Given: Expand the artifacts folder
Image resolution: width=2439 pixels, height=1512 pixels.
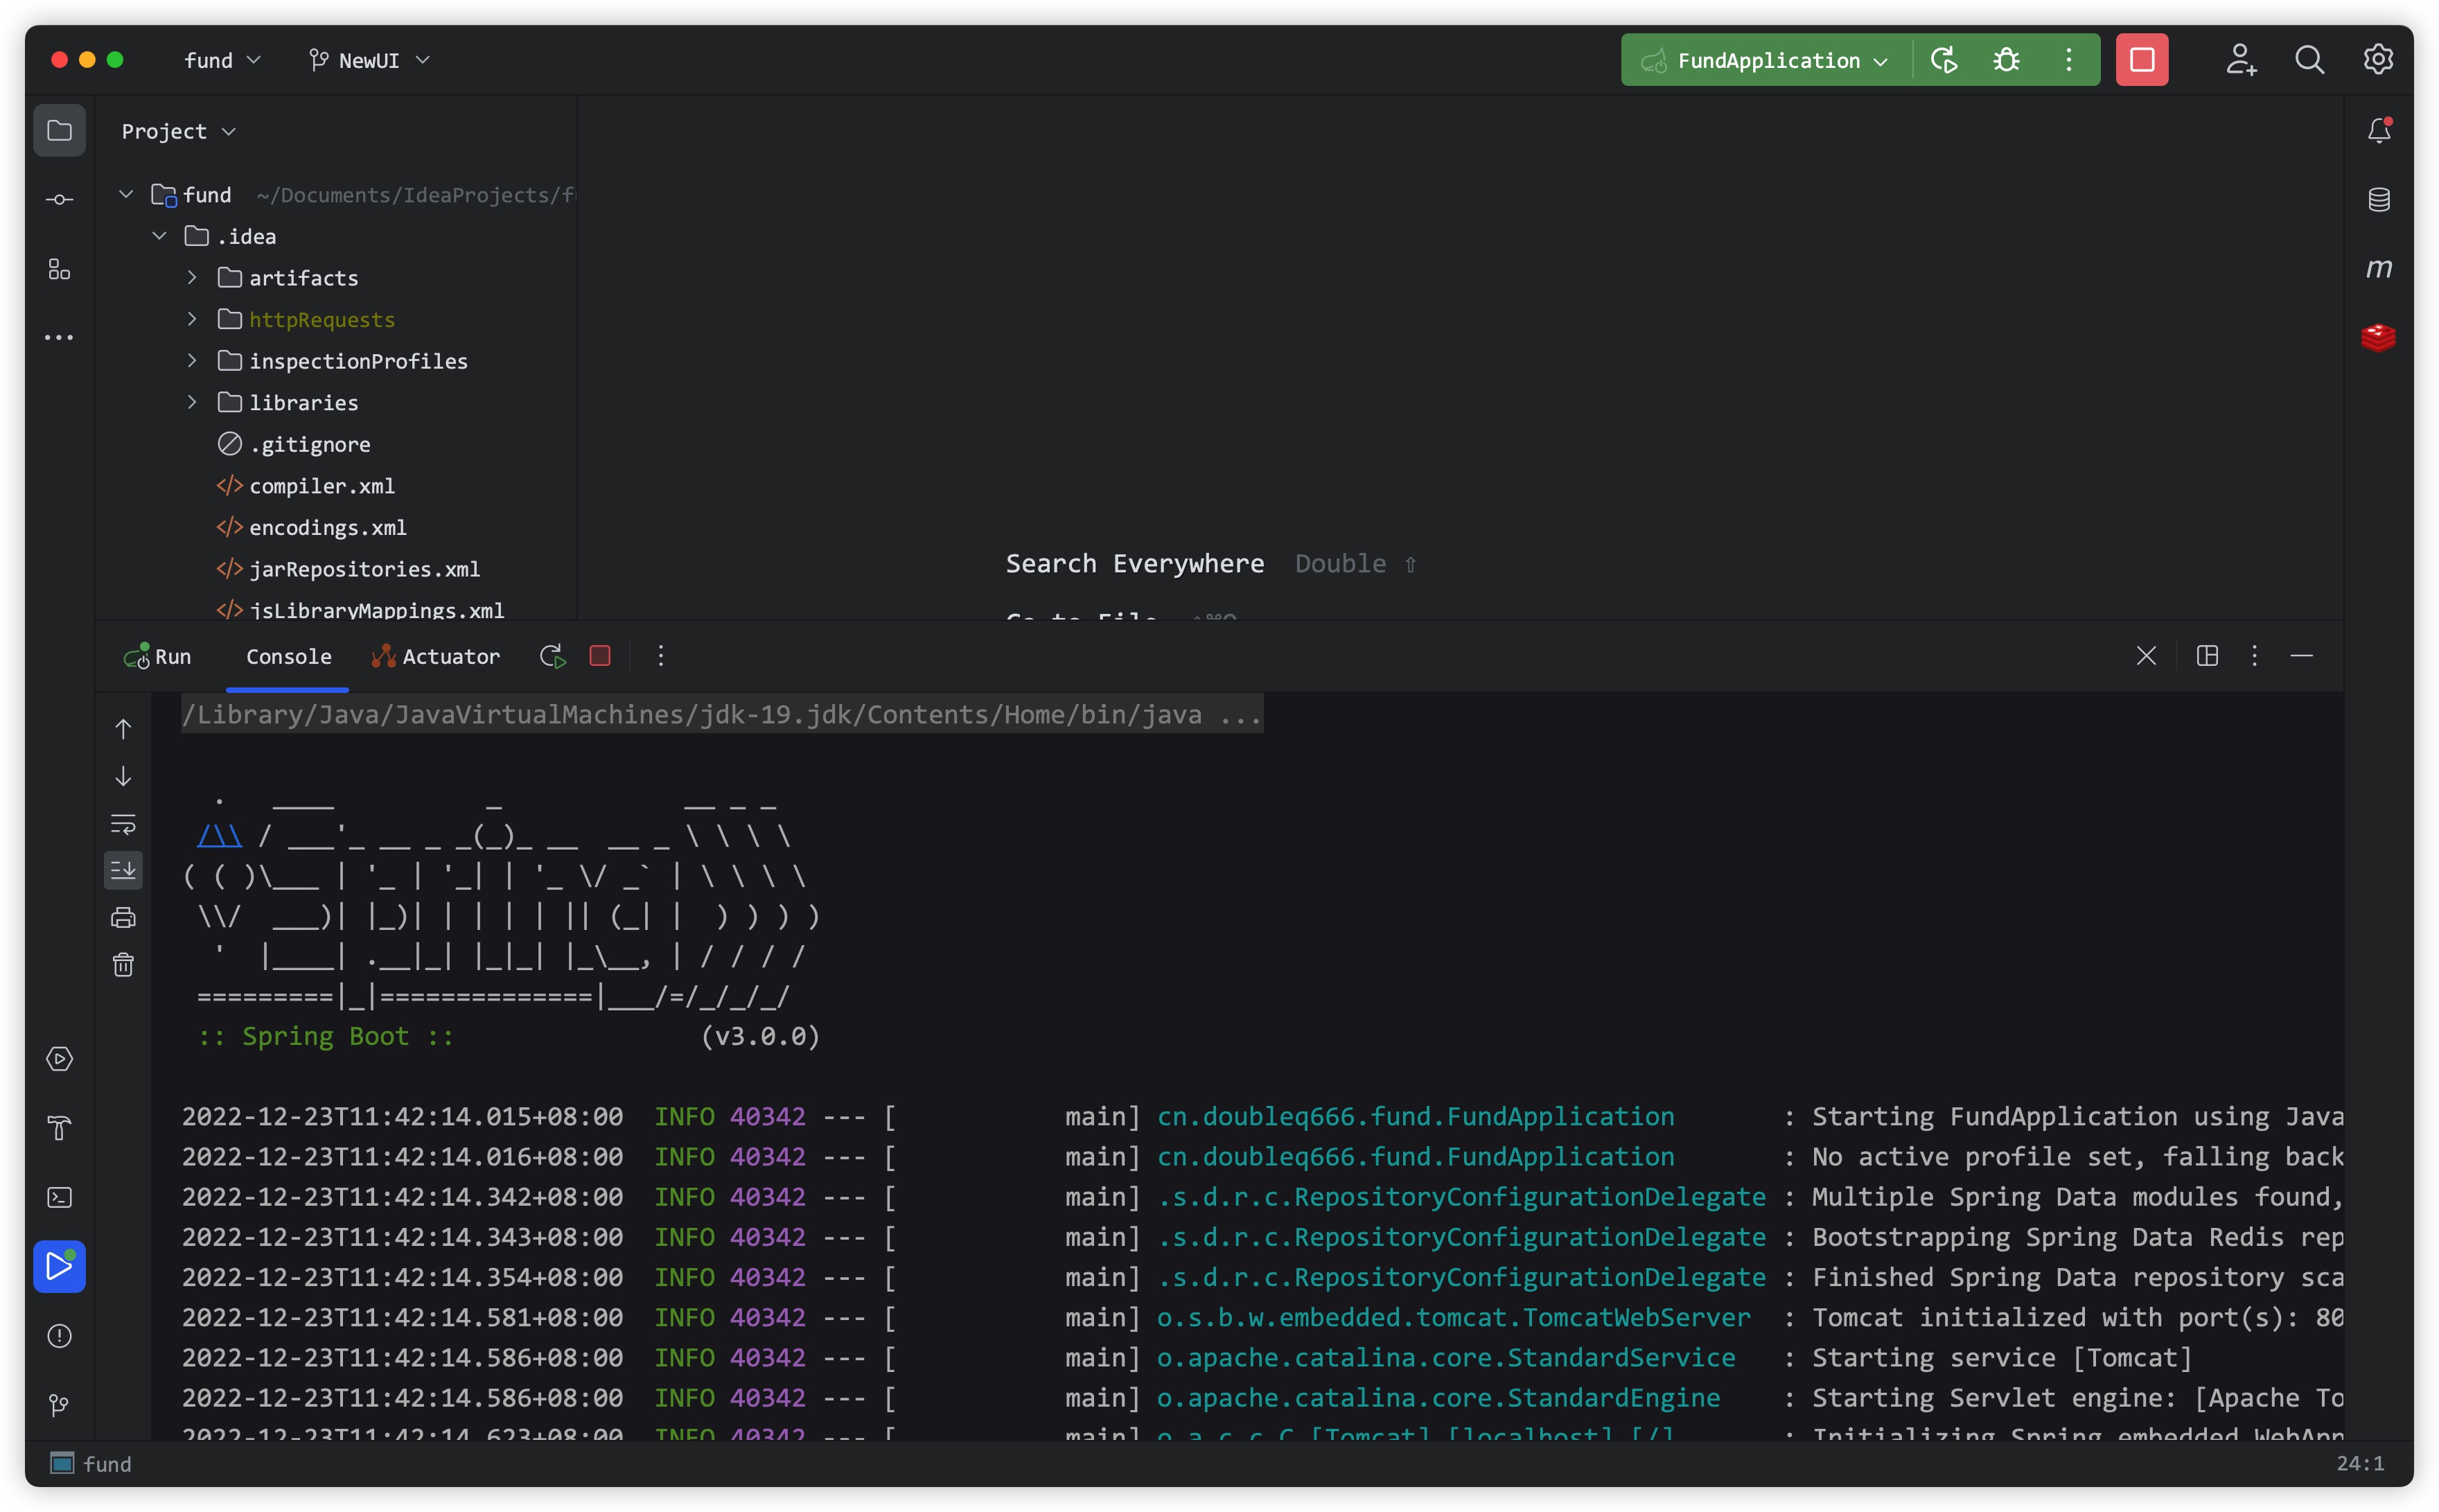Looking at the screenshot, I should (x=192, y=277).
